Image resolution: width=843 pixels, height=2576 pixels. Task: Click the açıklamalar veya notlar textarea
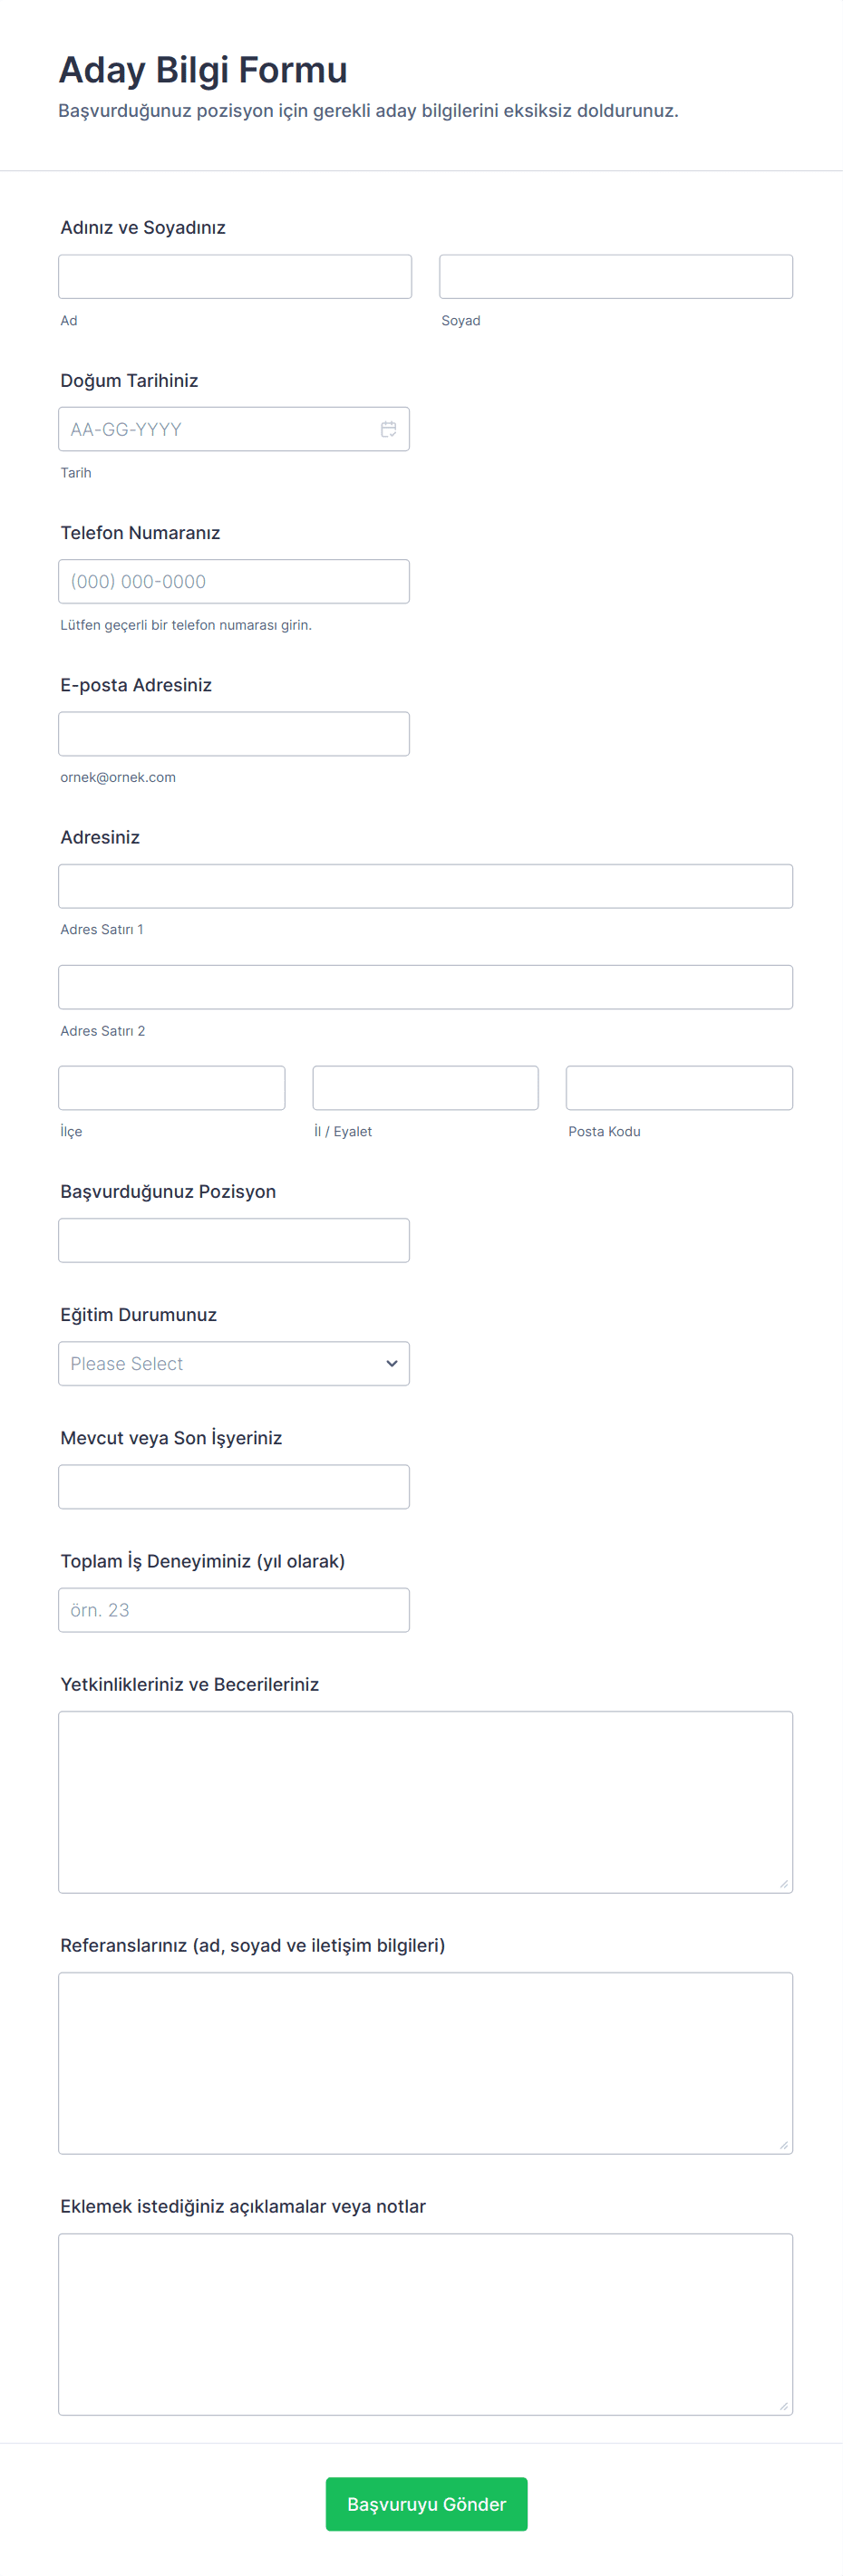(425, 2324)
